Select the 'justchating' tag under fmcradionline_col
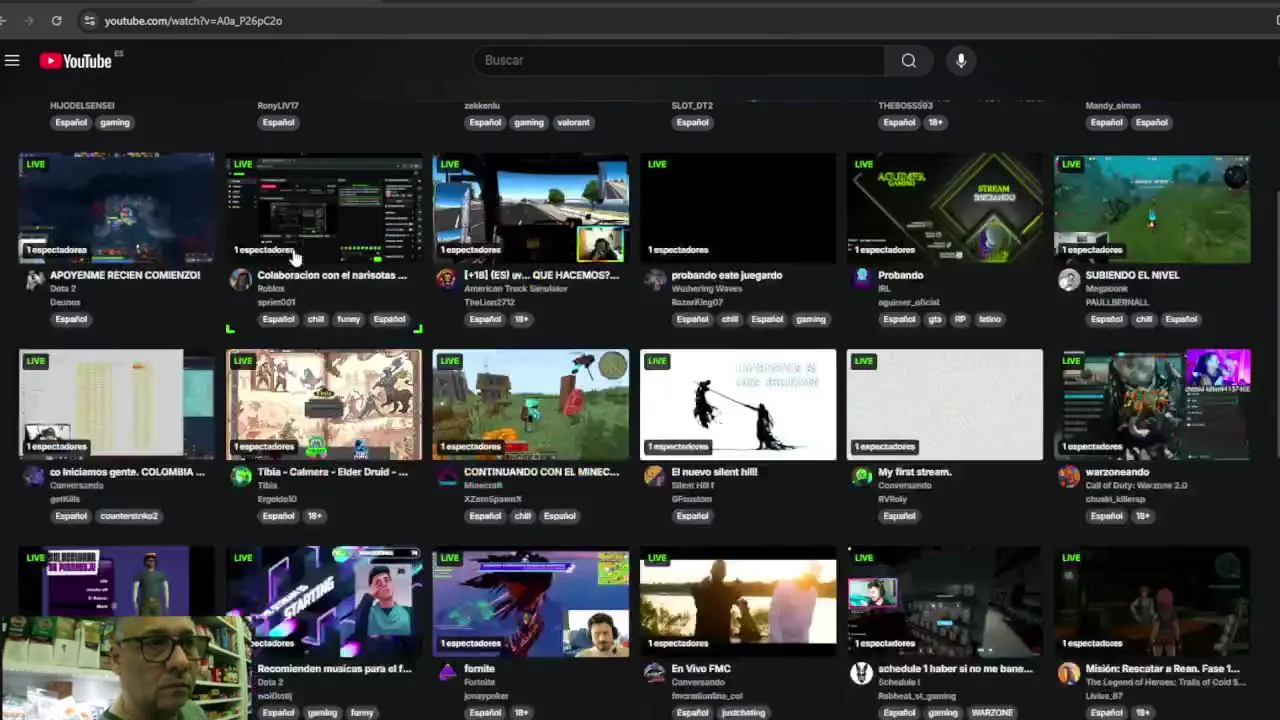This screenshot has height=720, width=1280. point(743,713)
